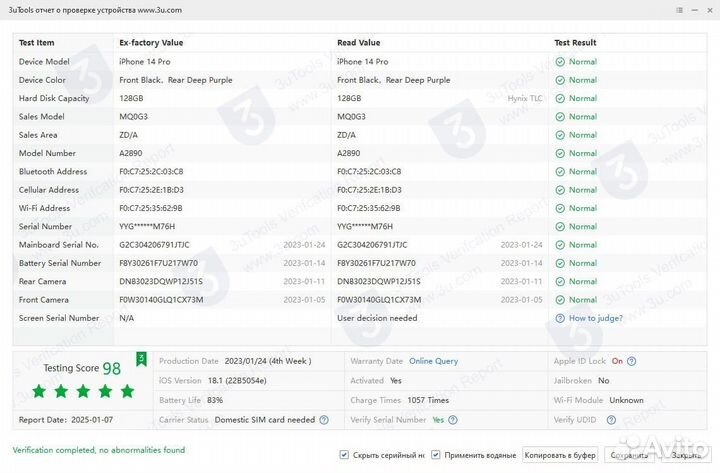The height and width of the screenshot is (473, 720).
Task: Click the 'Ex-factory Value' column header
Action: [x=151, y=43]
